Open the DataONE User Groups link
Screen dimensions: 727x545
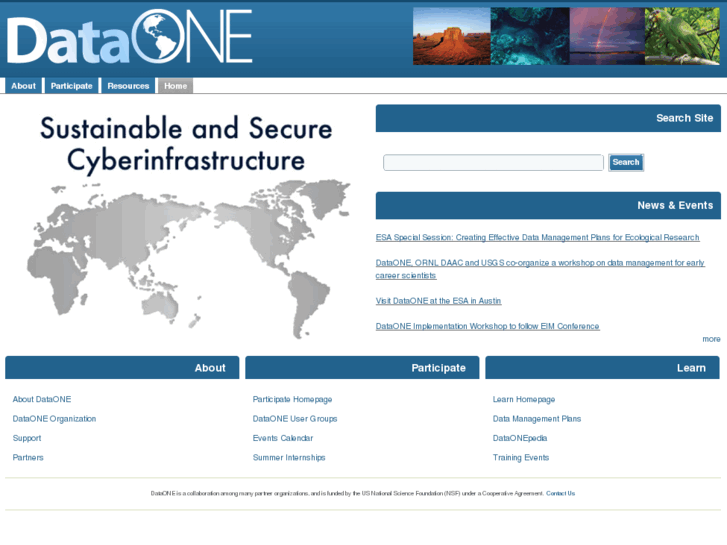(295, 419)
